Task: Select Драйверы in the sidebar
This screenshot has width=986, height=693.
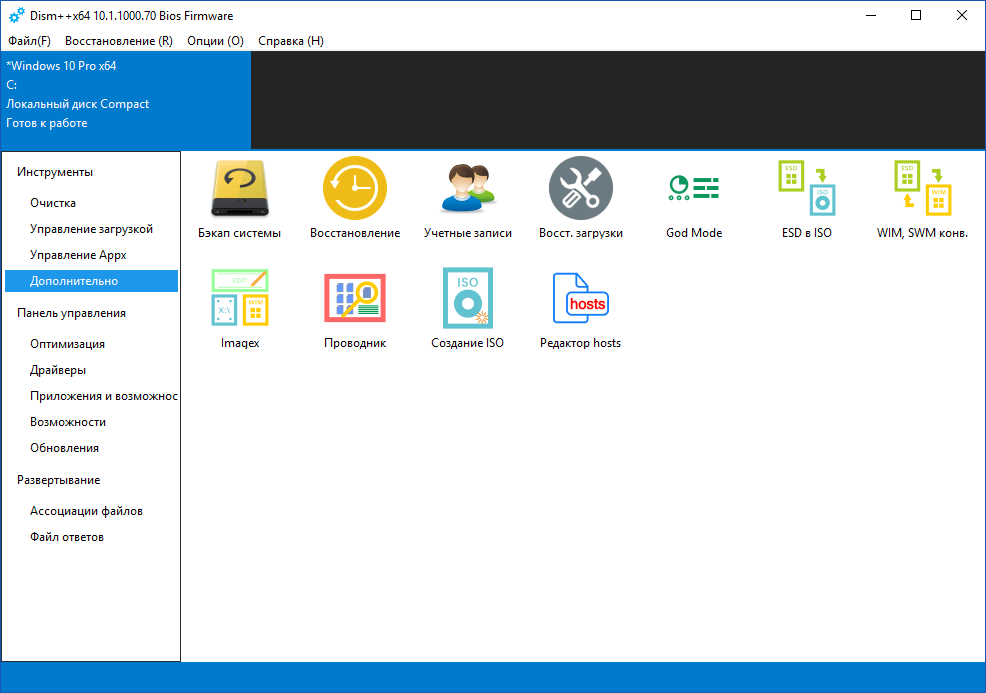Action: 91,370
